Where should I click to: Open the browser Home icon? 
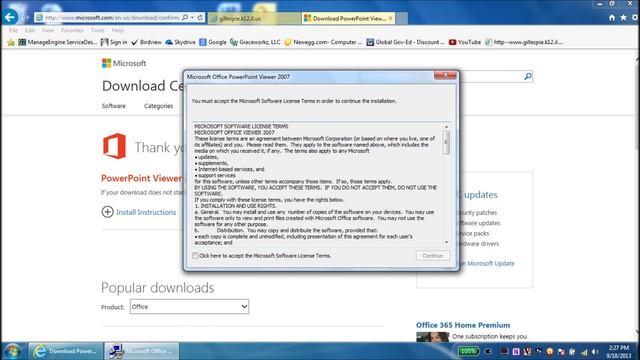coord(612,18)
